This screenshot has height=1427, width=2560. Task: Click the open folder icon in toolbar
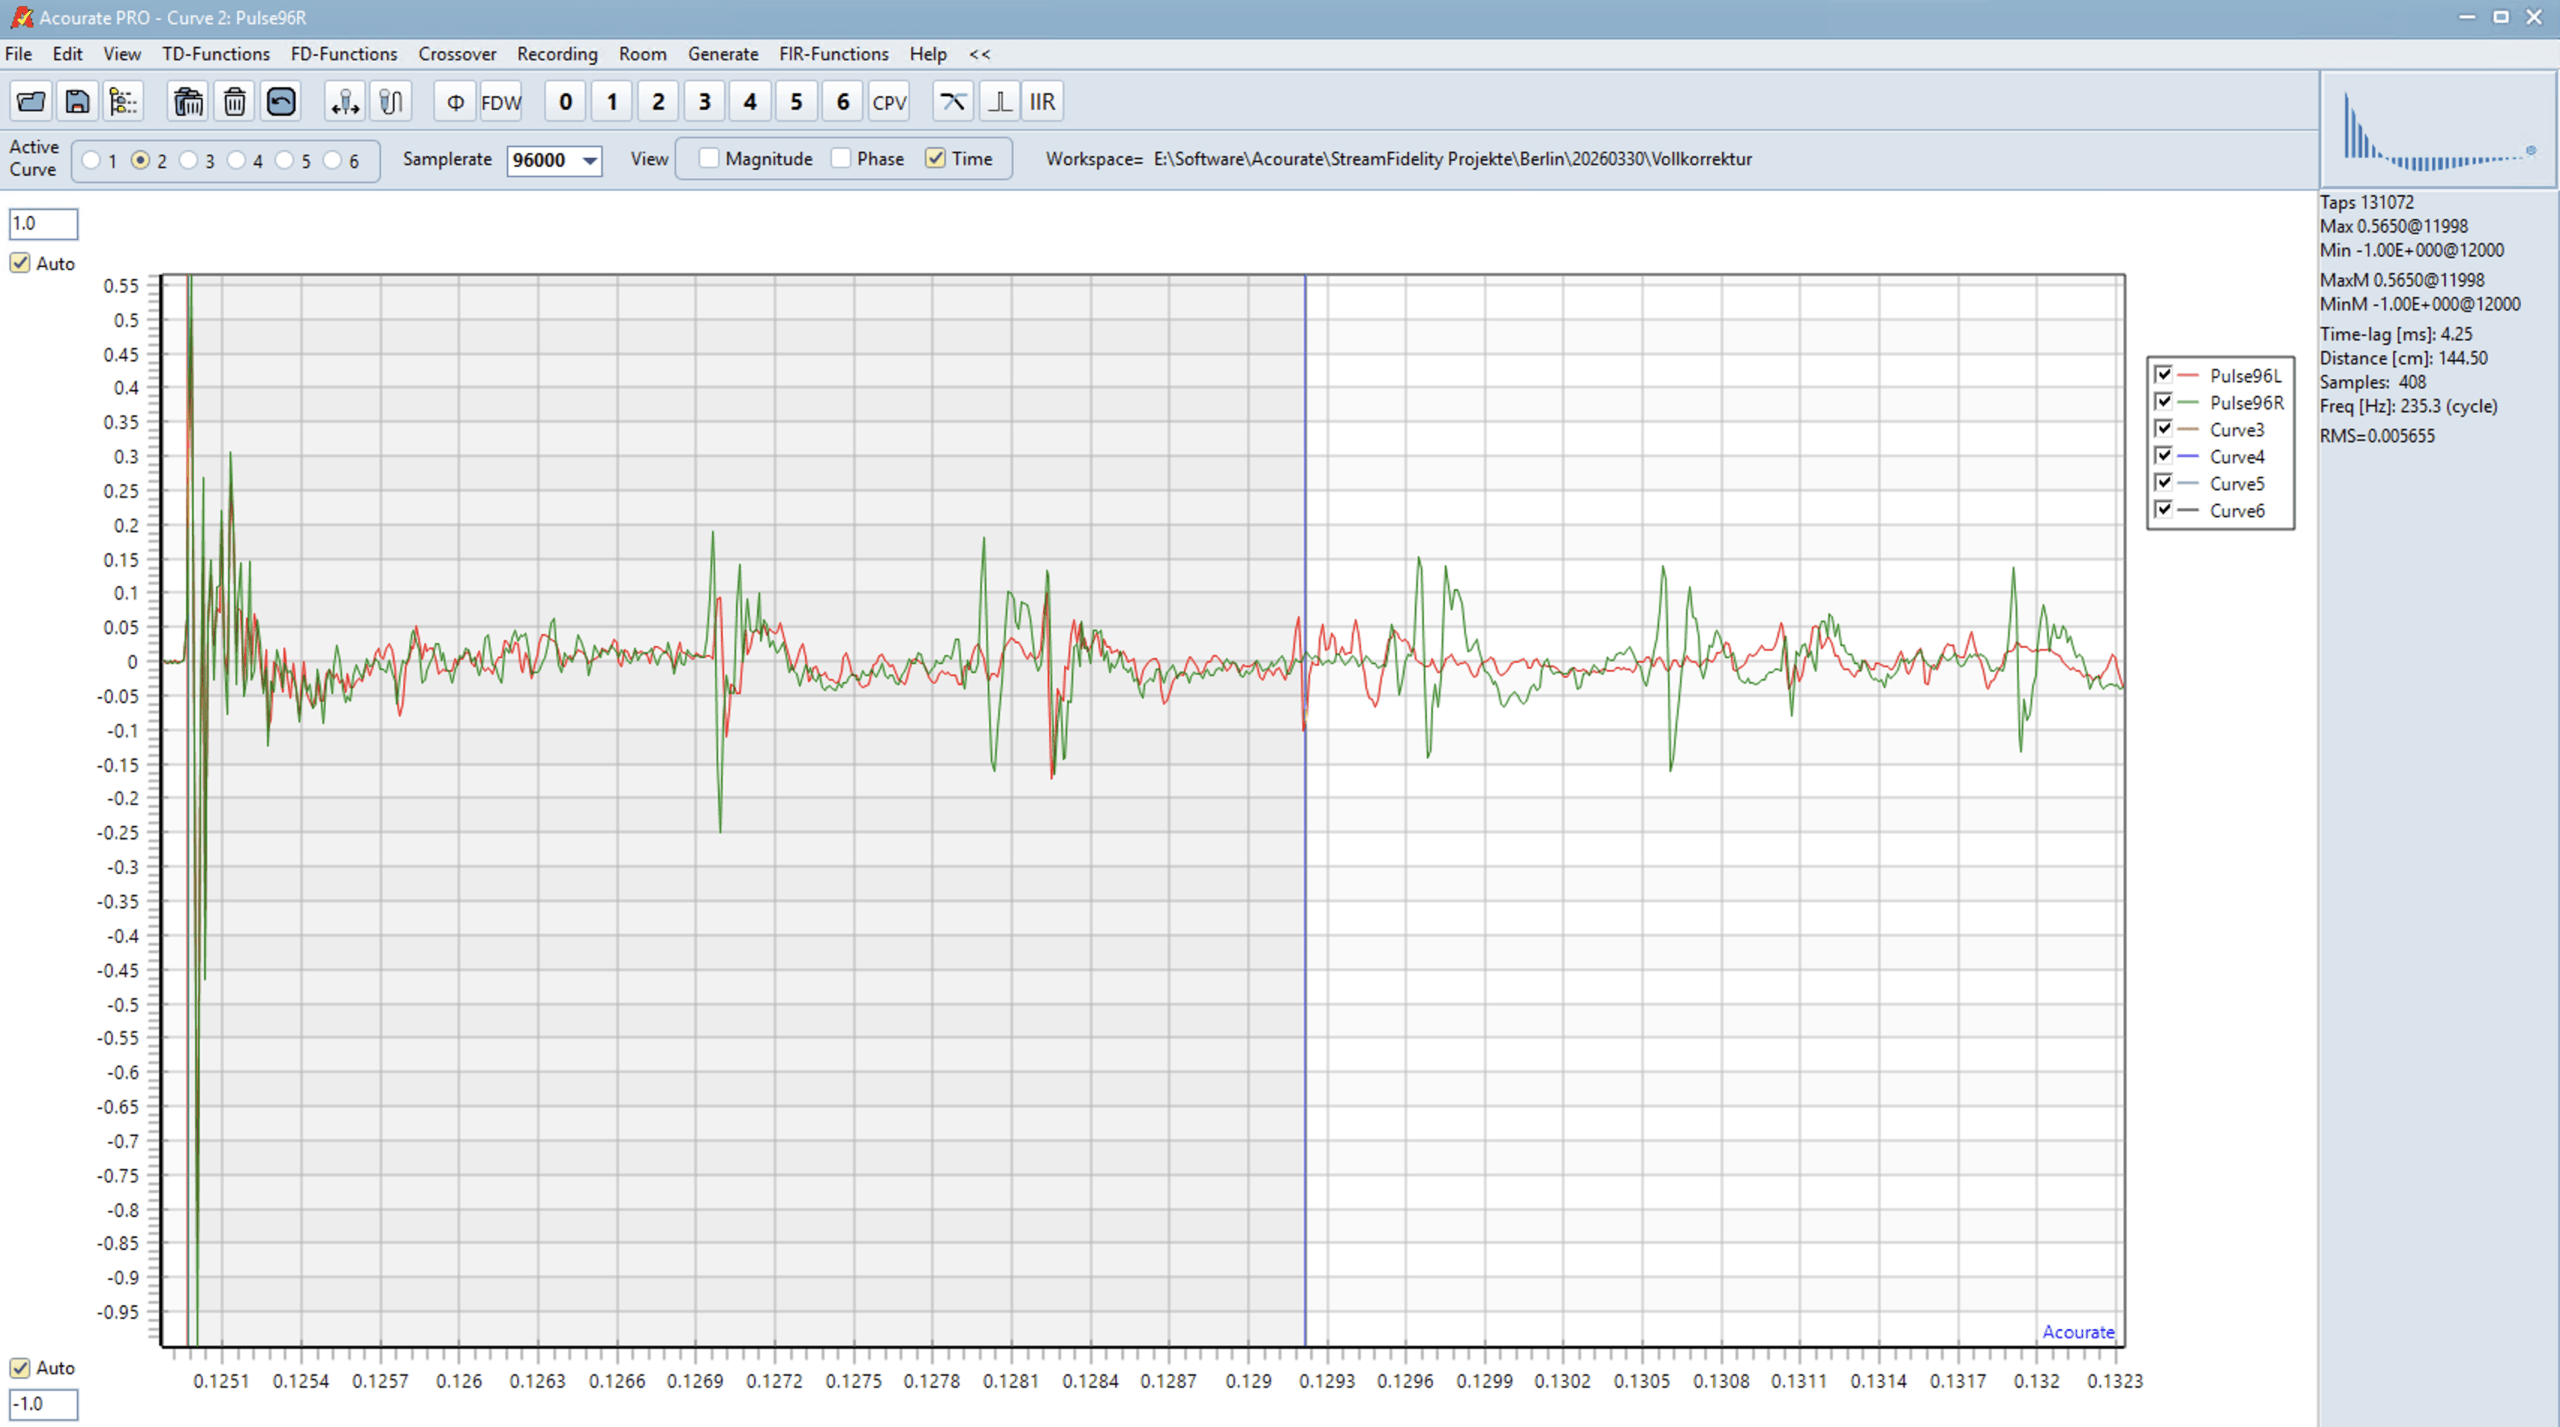coord(31,101)
